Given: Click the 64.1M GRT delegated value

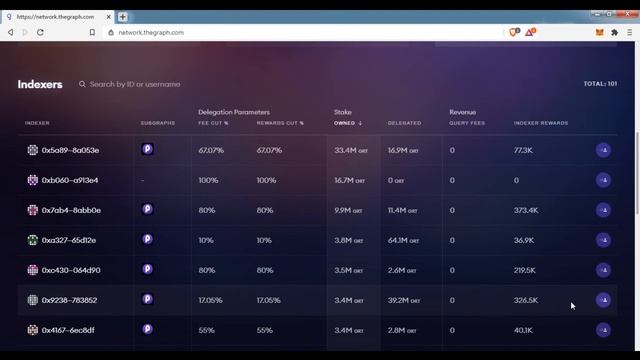Looking at the screenshot, I should [403, 240].
